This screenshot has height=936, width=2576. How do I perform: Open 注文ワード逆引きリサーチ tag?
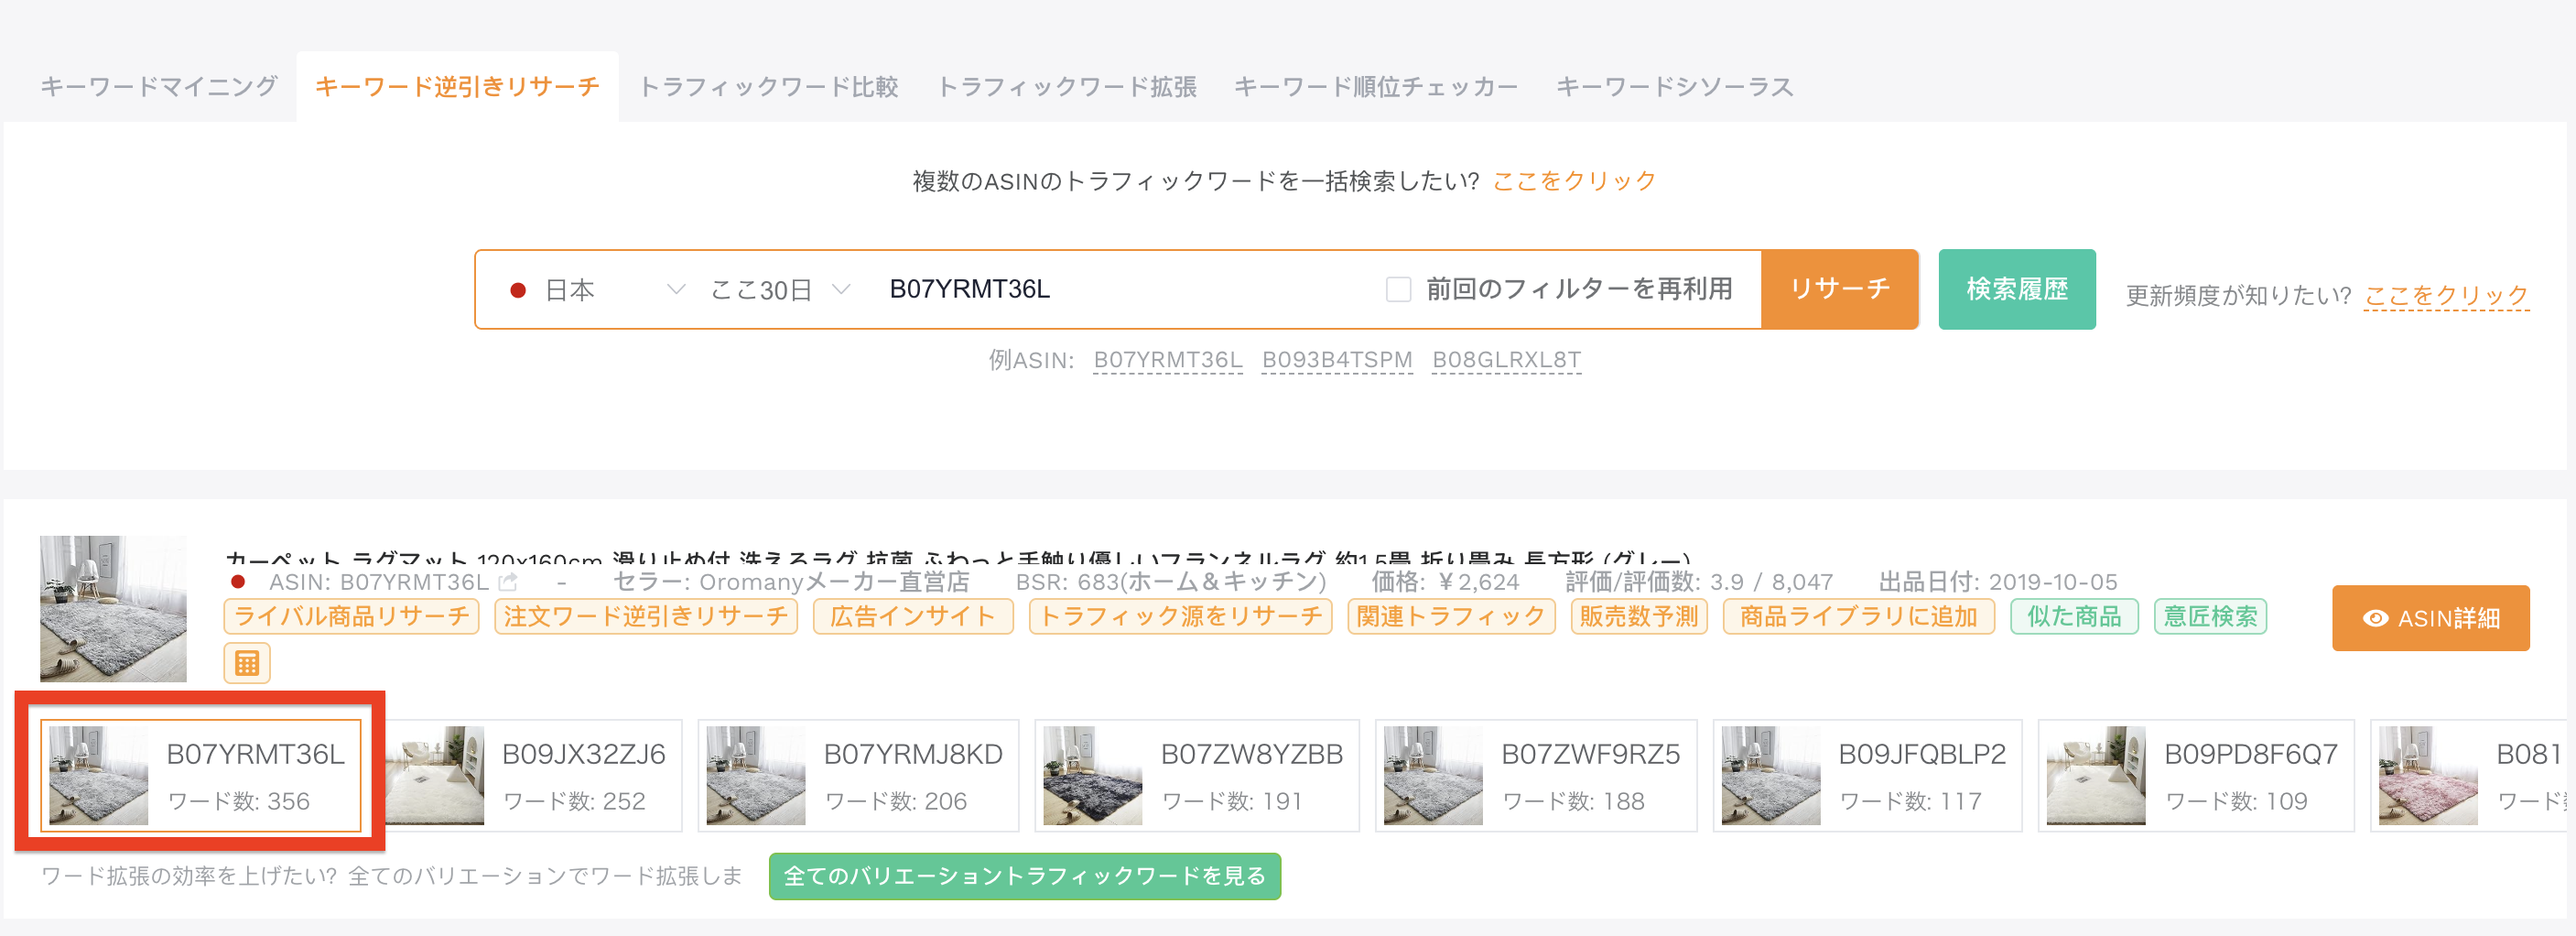645,616
